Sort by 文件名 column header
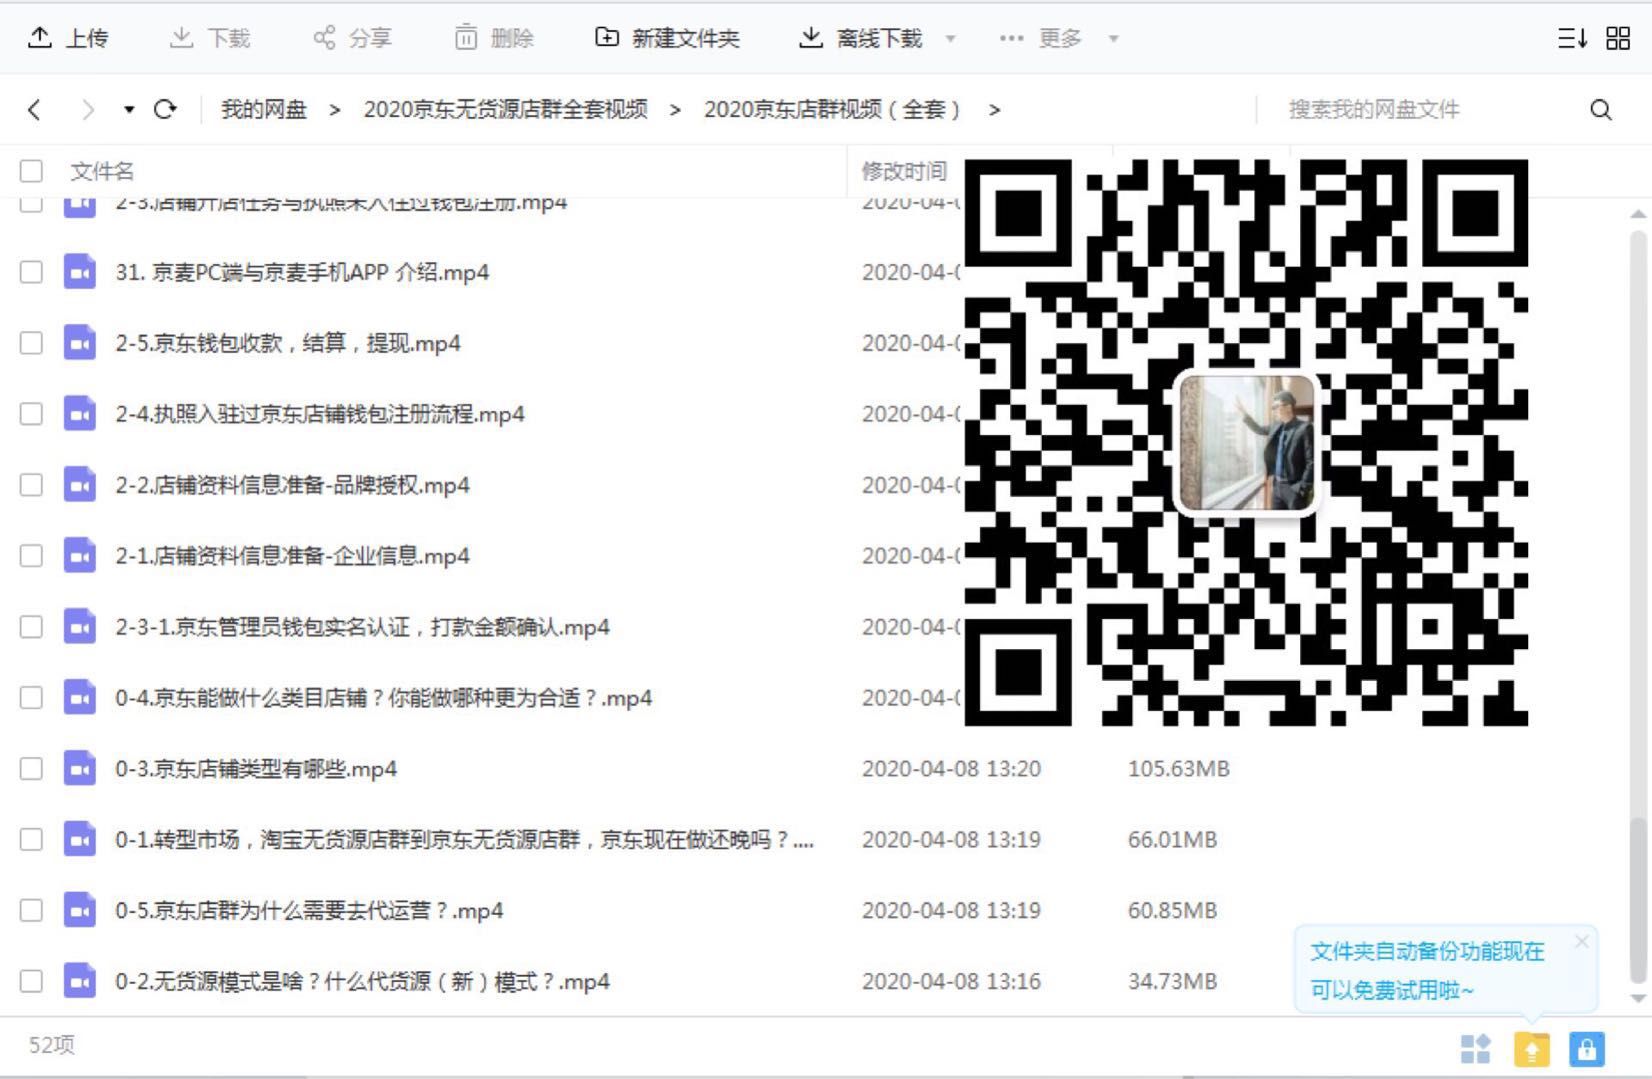 (102, 171)
